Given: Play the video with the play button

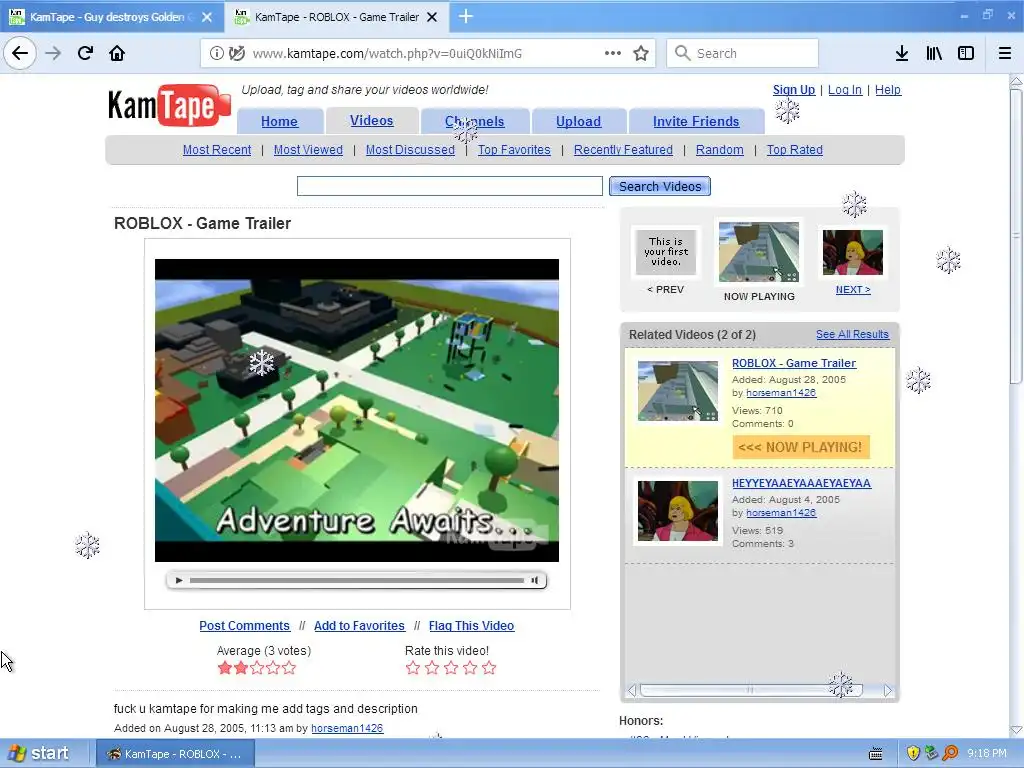Looking at the screenshot, I should (179, 580).
